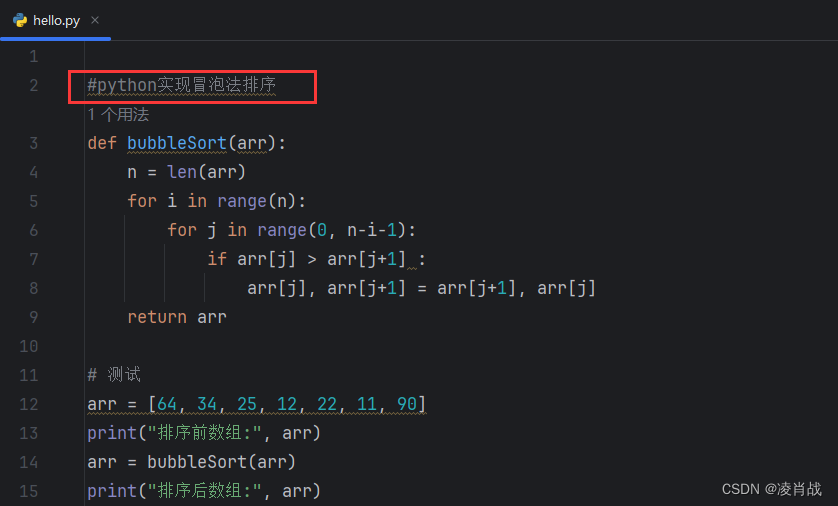Click the '# 测试' comment
The height and width of the screenshot is (506, 838).
(x=114, y=375)
